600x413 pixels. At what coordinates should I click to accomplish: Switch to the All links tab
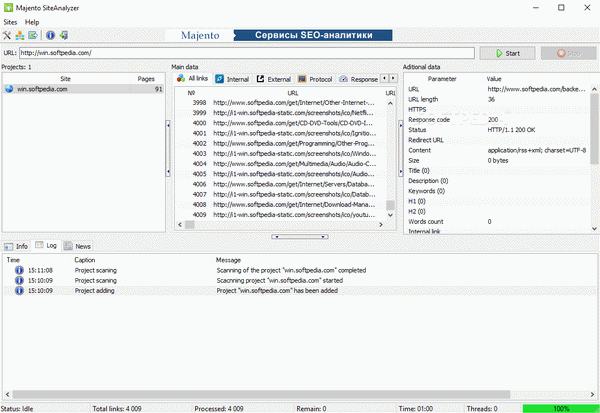pos(192,78)
